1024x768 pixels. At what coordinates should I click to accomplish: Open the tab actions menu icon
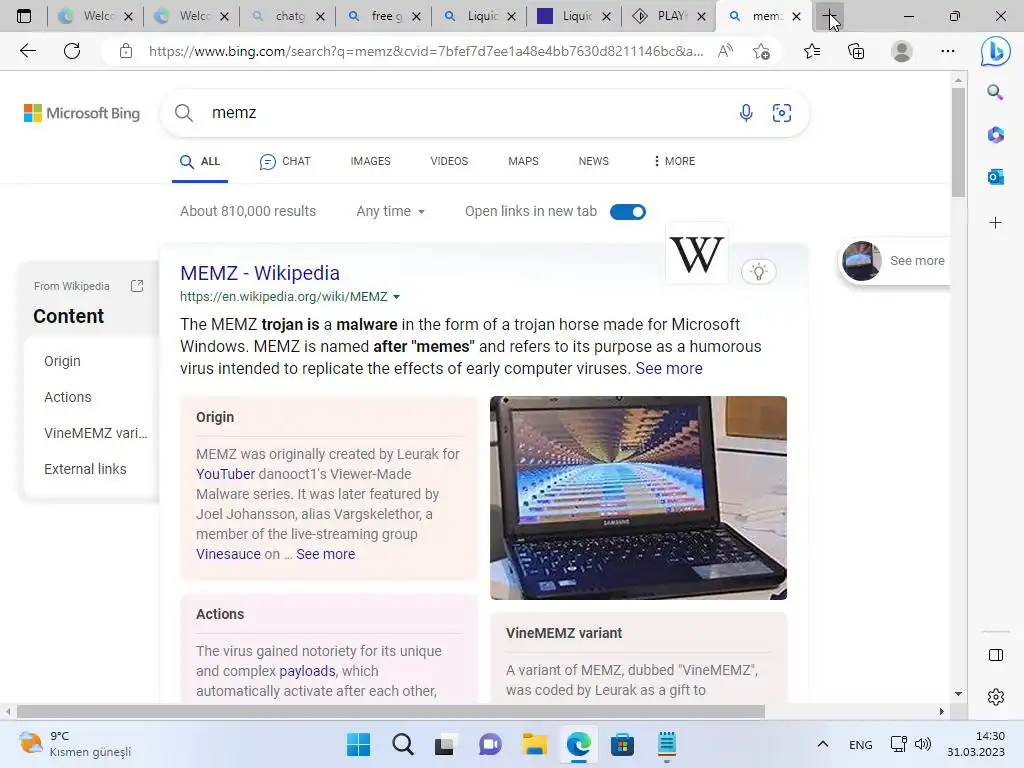click(x=24, y=16)
